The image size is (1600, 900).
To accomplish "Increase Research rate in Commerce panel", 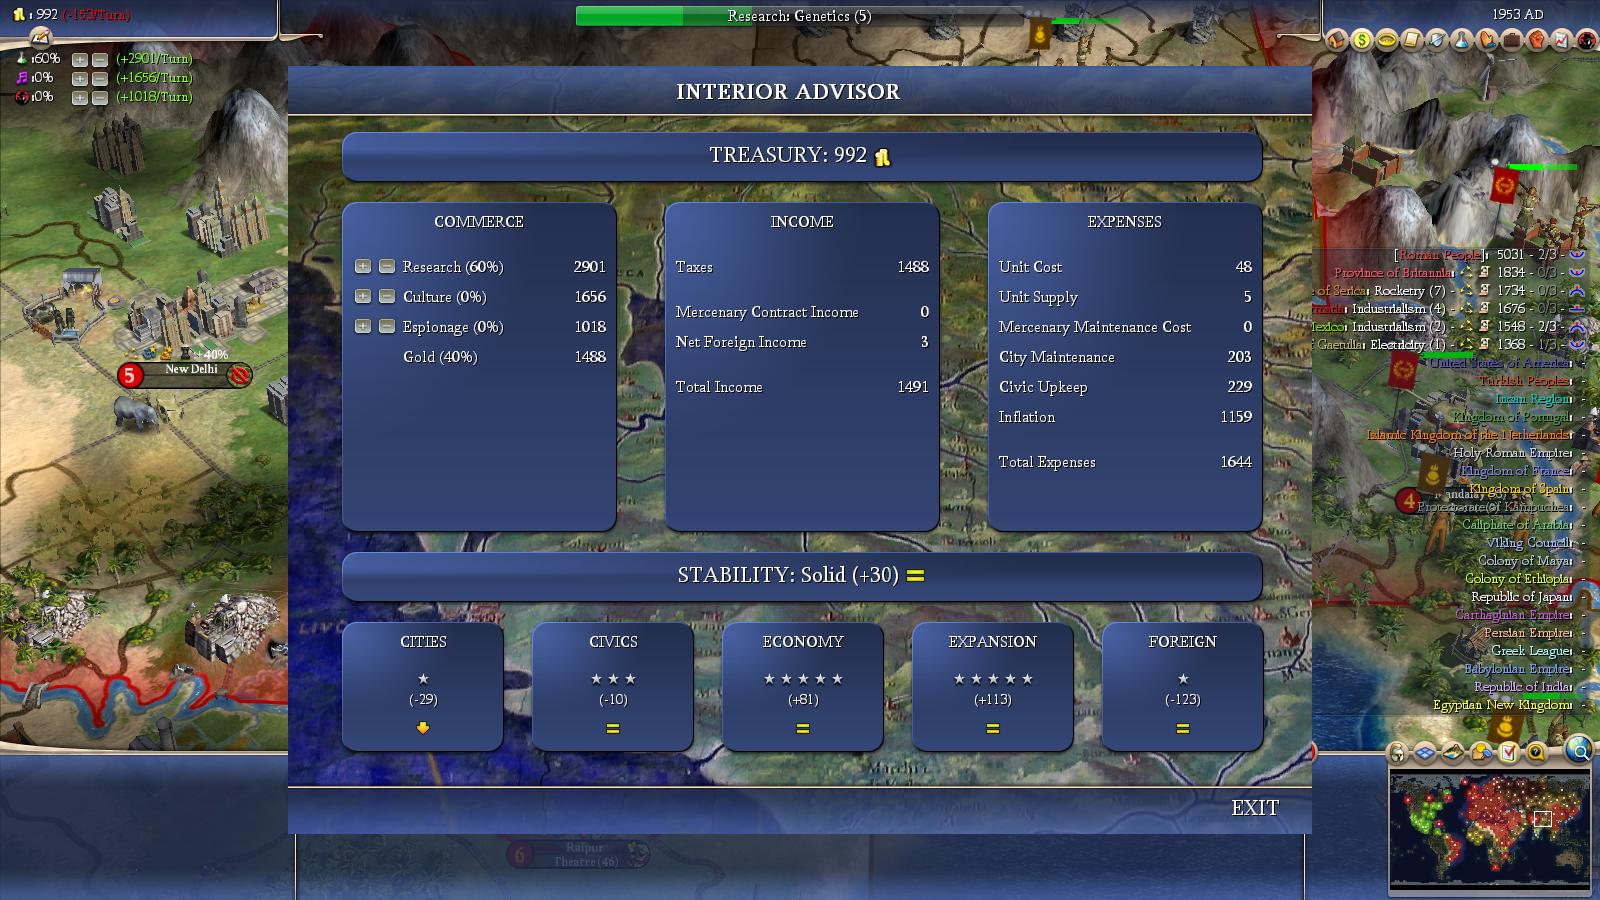I will point(363,267).
